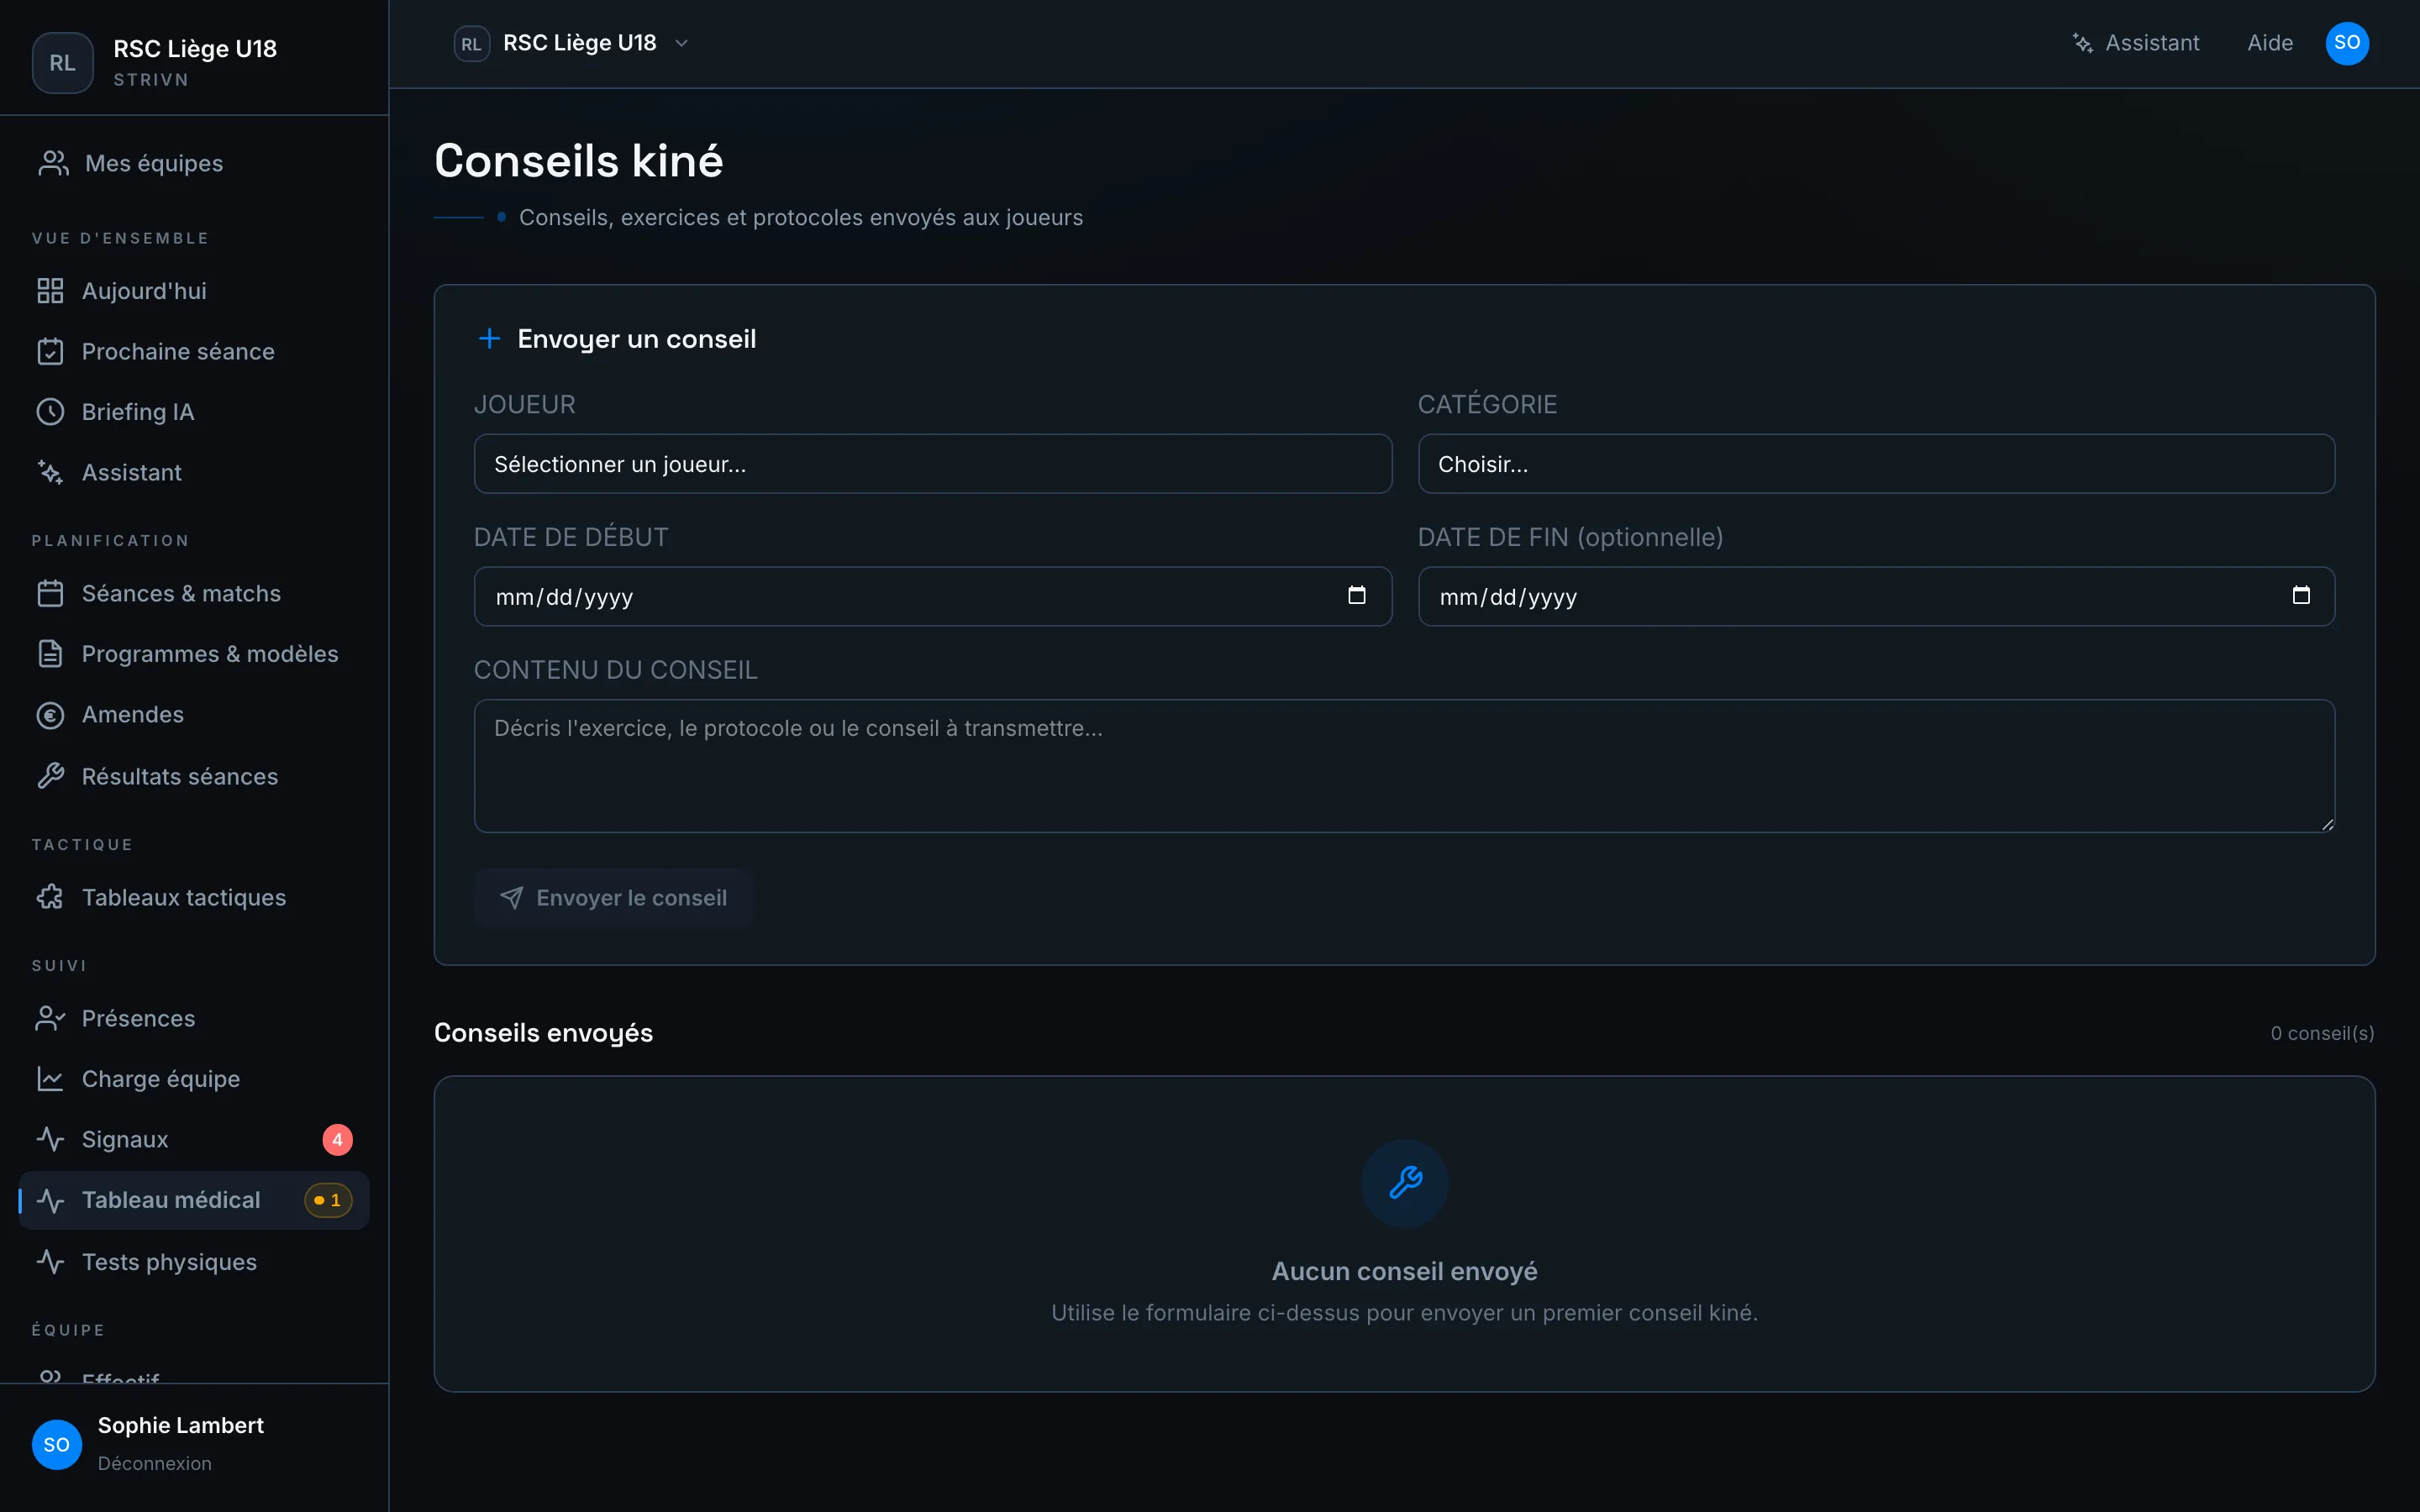Open Signaux in the sidebar

(194, 1139)
